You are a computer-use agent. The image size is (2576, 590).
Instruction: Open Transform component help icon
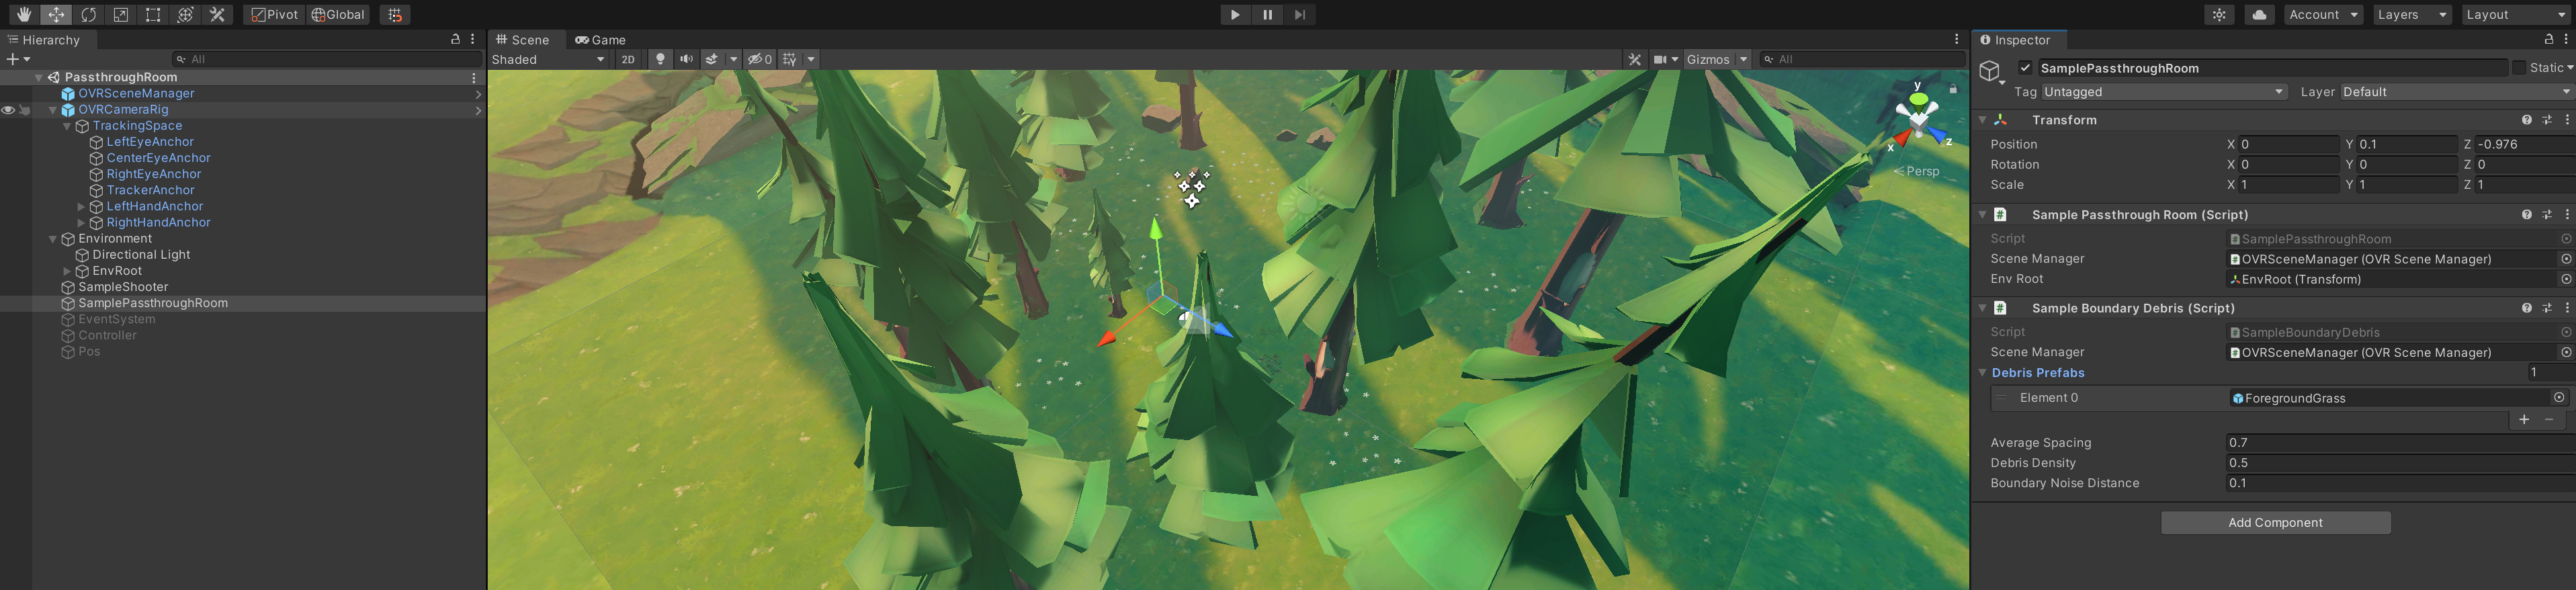point(2526,120)
